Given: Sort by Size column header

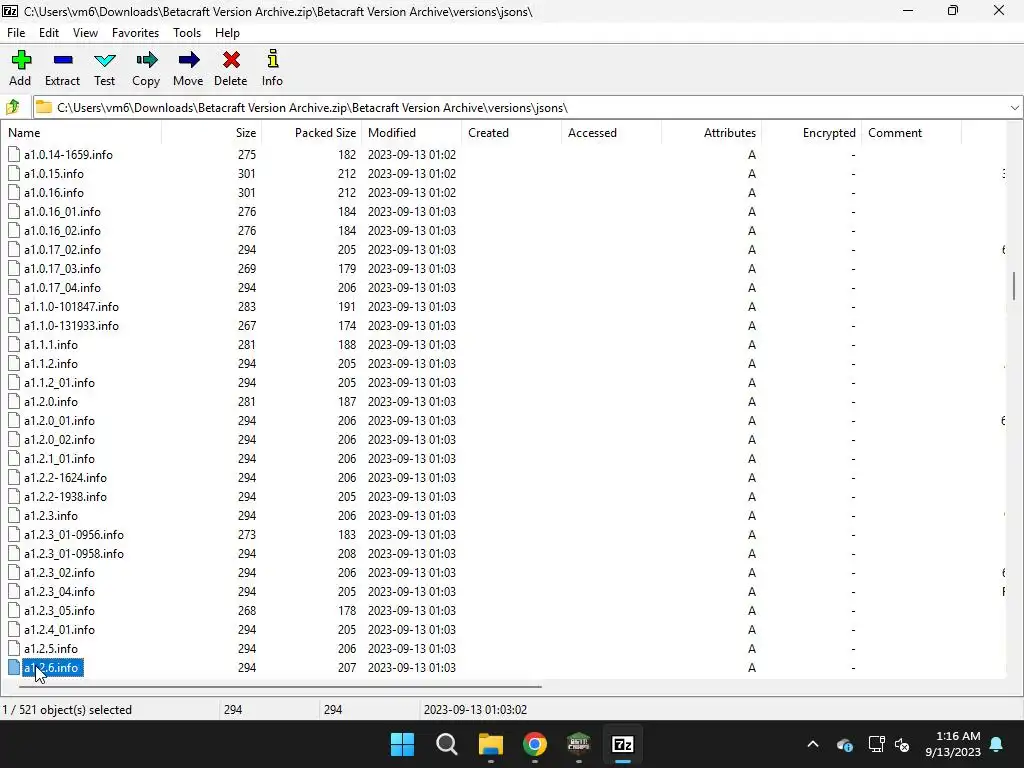Looking at the screenshot, I should pos(212,133).
